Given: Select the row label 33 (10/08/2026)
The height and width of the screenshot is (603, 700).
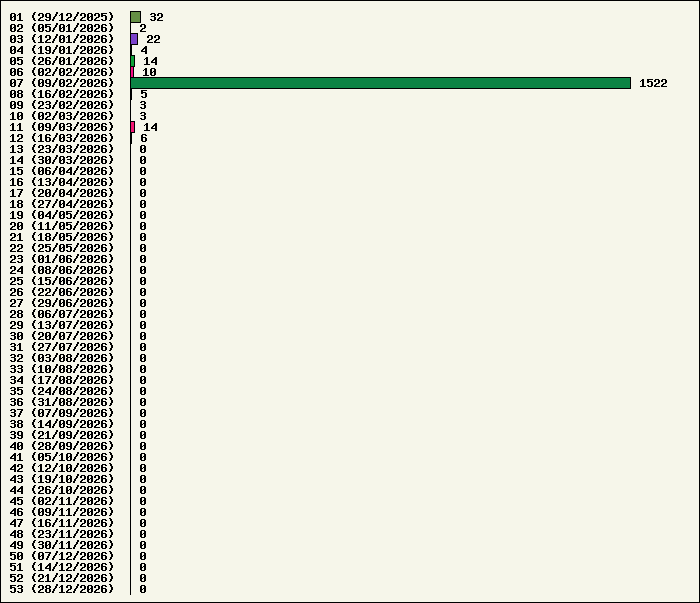Looking at the screenshot, I should pos(62,370).
